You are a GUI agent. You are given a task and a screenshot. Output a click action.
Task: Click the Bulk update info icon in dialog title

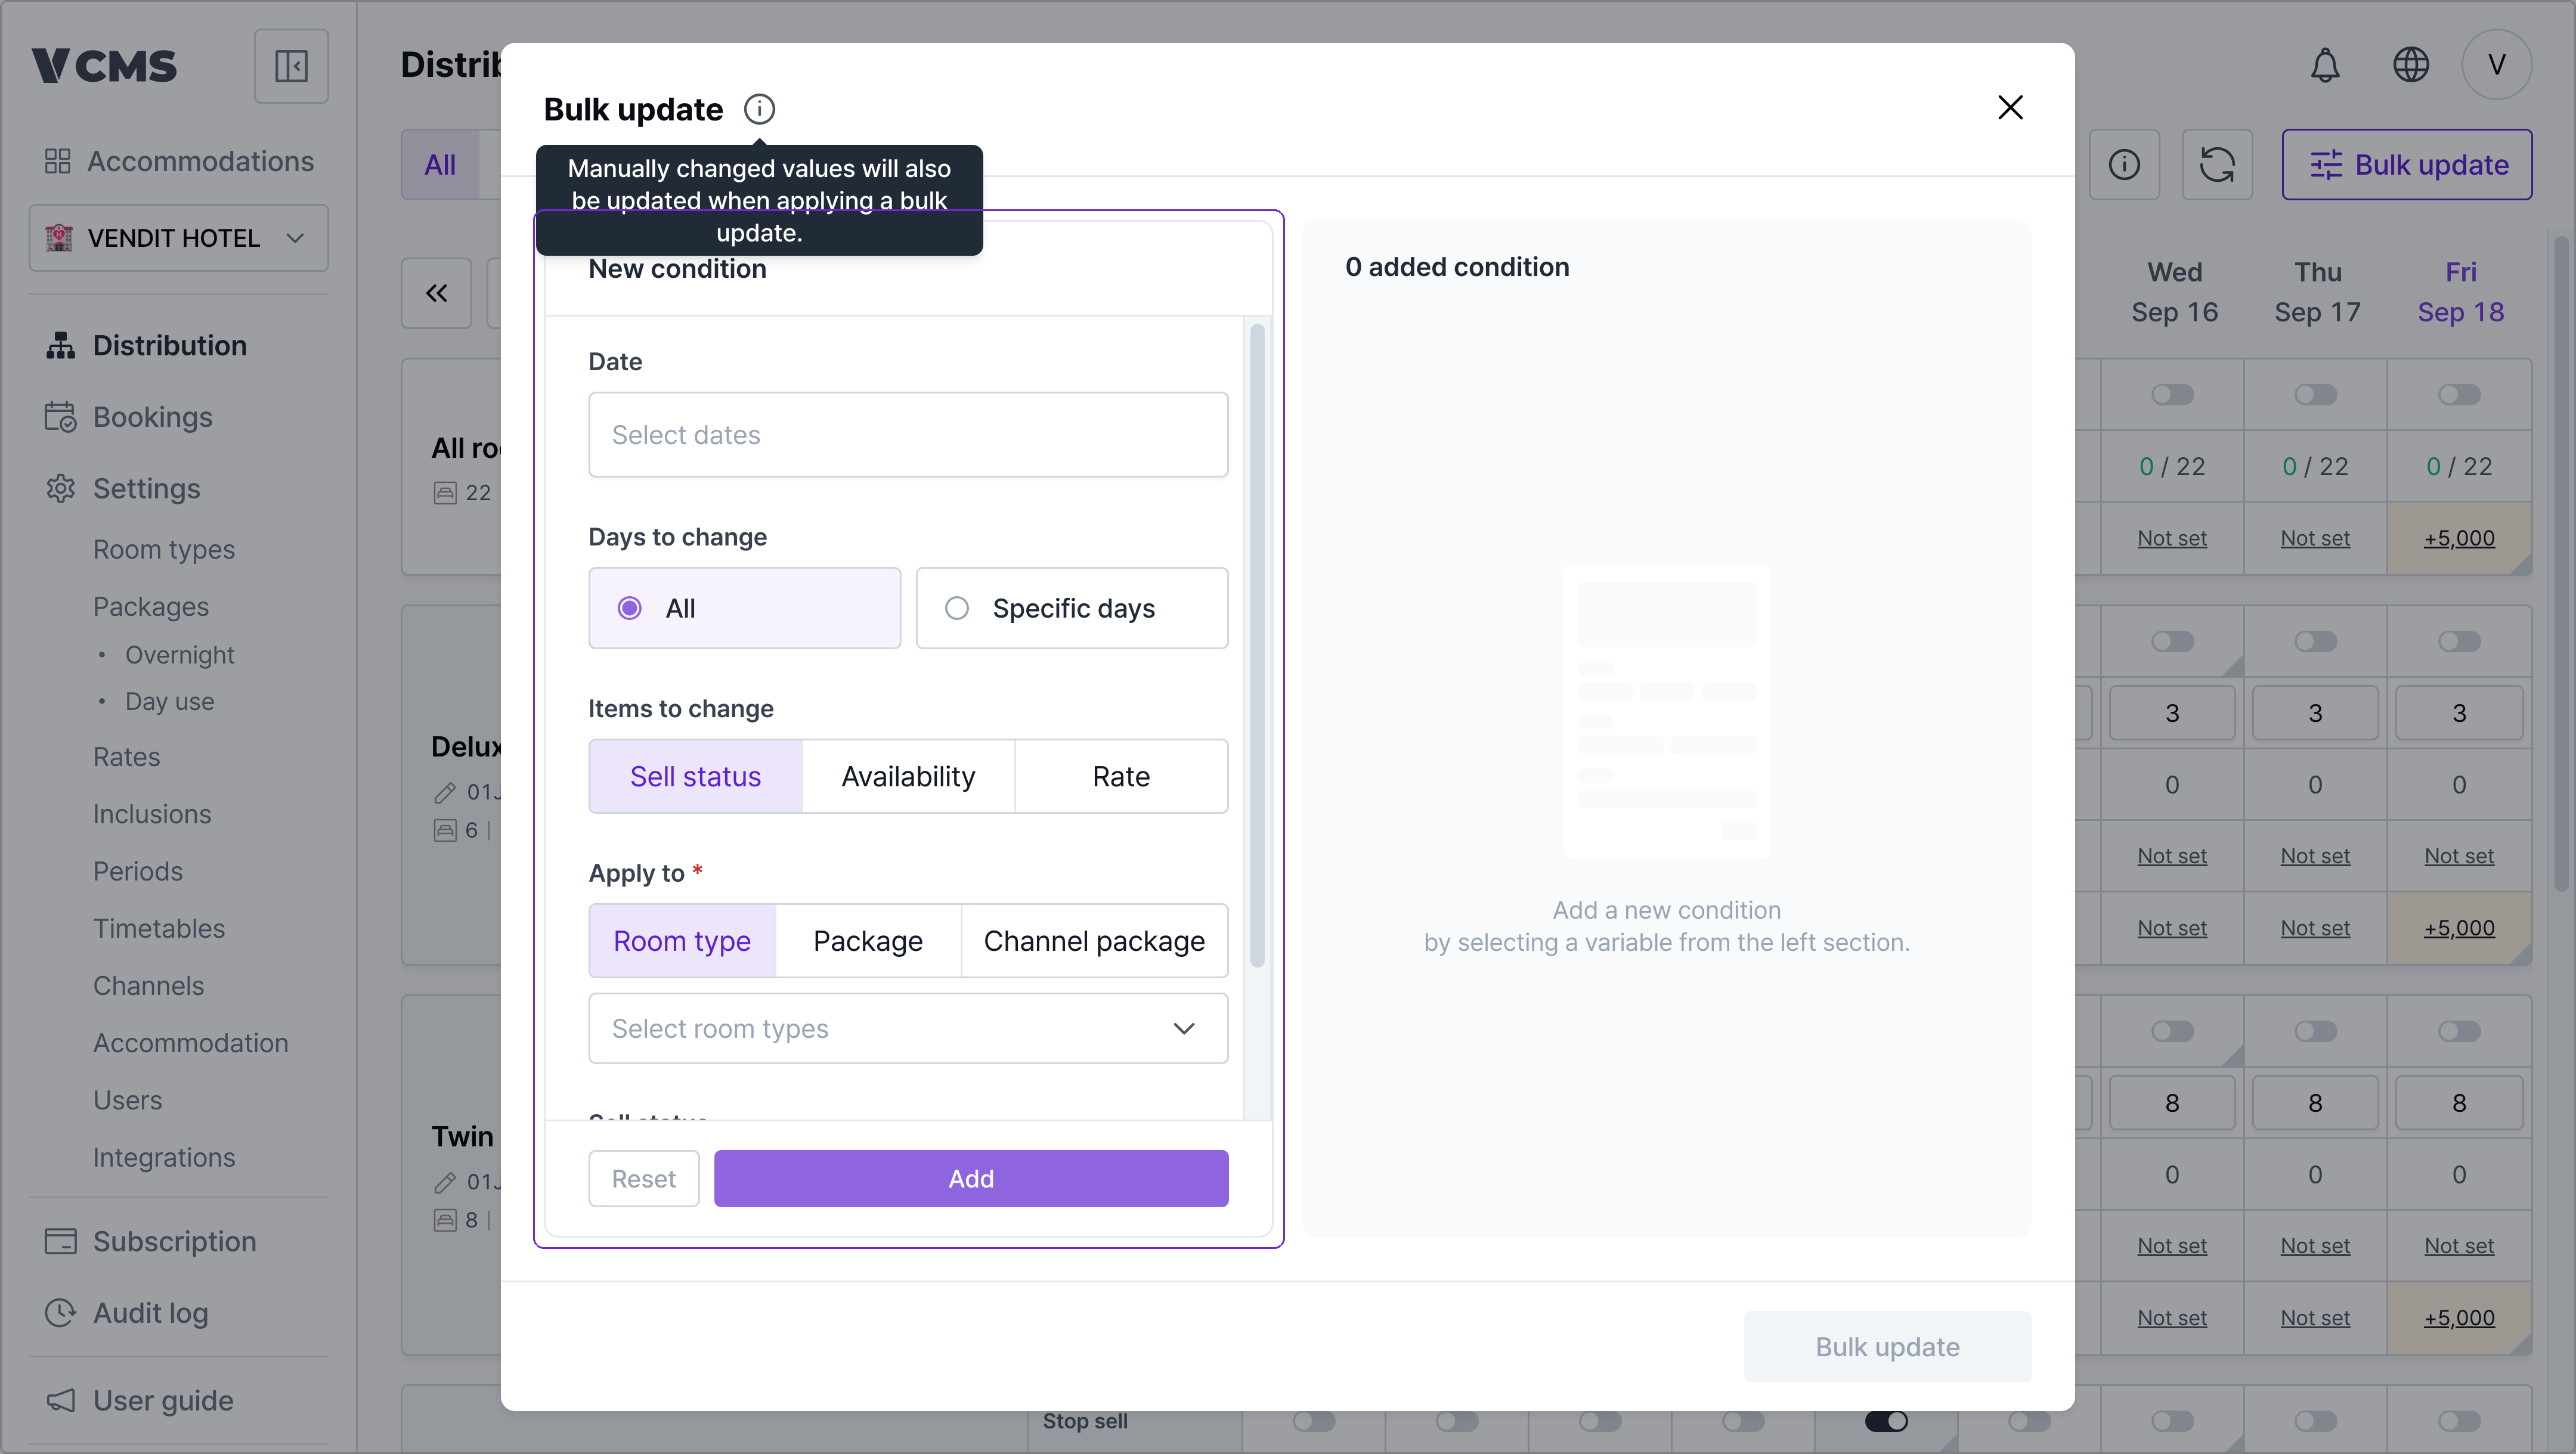click(759, 109)
